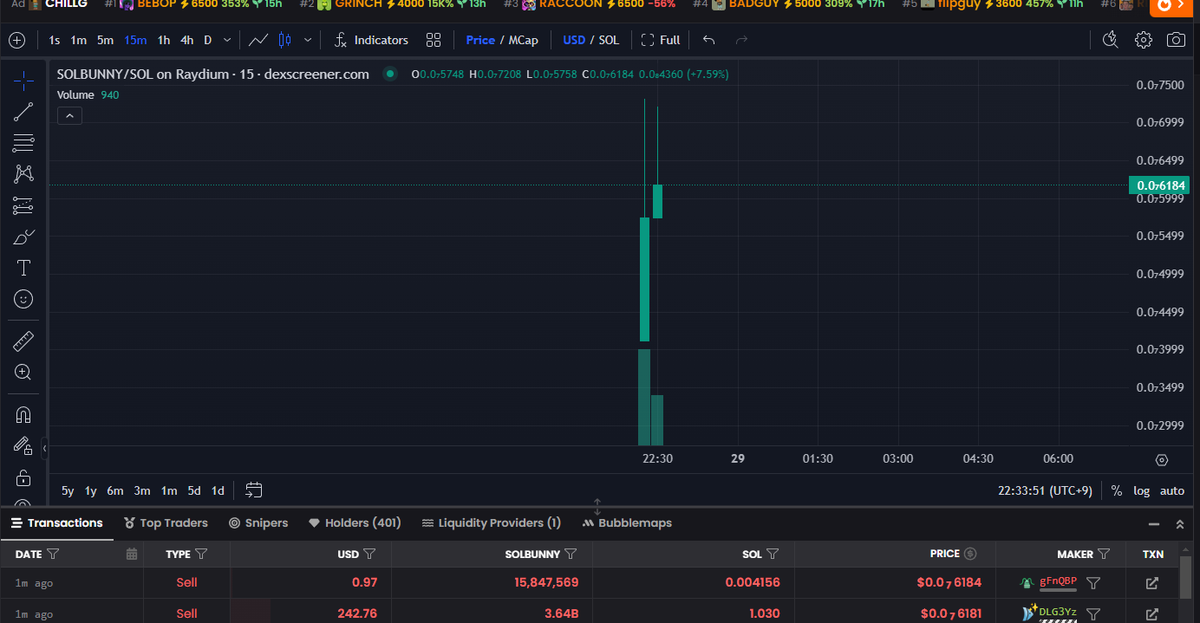Image resolution: width=1200 pixels, height=623 pixels.
Task: Toggle PRICE column currency dollar icon
Action: coord(970,554)
